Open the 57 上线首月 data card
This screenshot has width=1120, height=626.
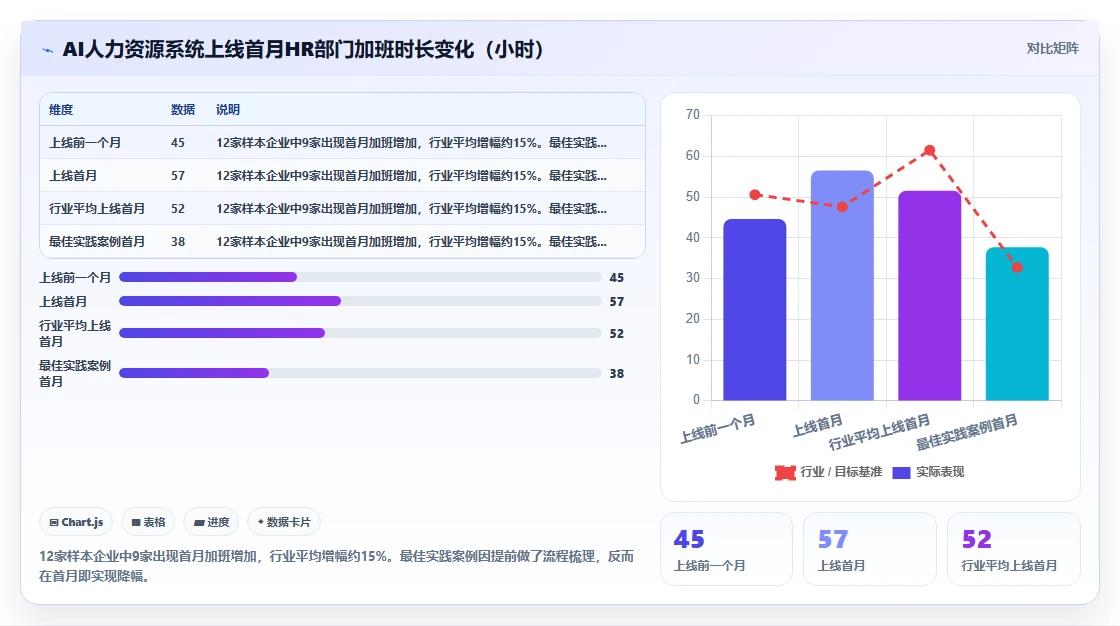click(869, 549)
